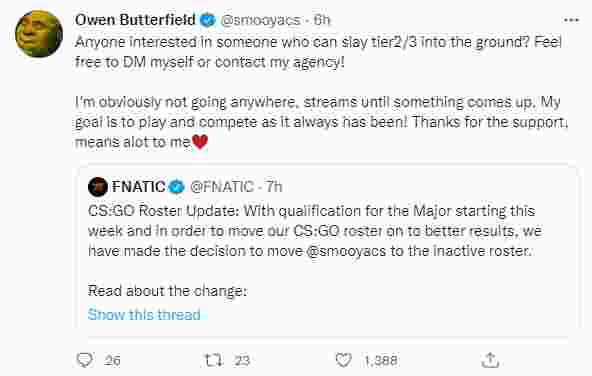Image resolution: width=592 pixels, height=376 pixels.
Task: Click FNATIC's verified badge
Action: click(176, 187)
